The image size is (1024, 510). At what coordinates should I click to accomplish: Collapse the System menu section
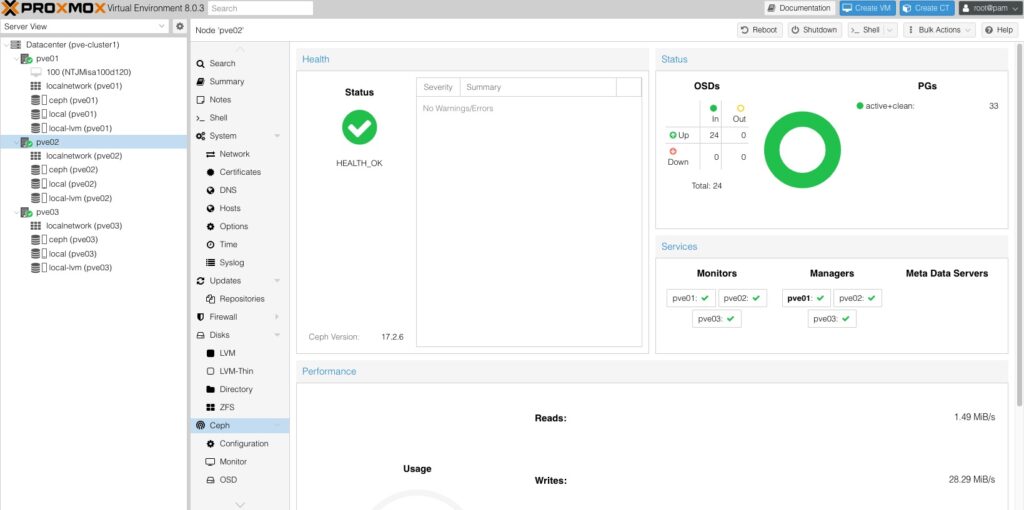click(277, 136)
